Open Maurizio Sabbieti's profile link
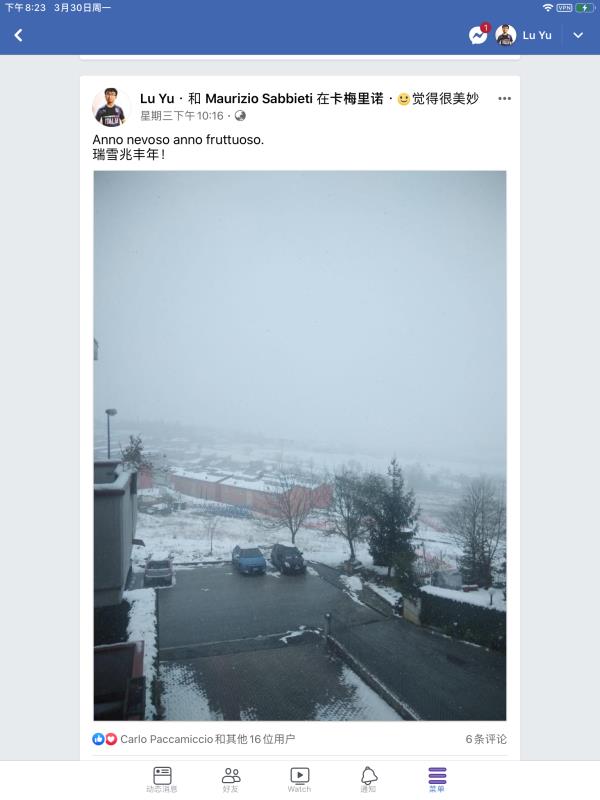 coord(259,98)
